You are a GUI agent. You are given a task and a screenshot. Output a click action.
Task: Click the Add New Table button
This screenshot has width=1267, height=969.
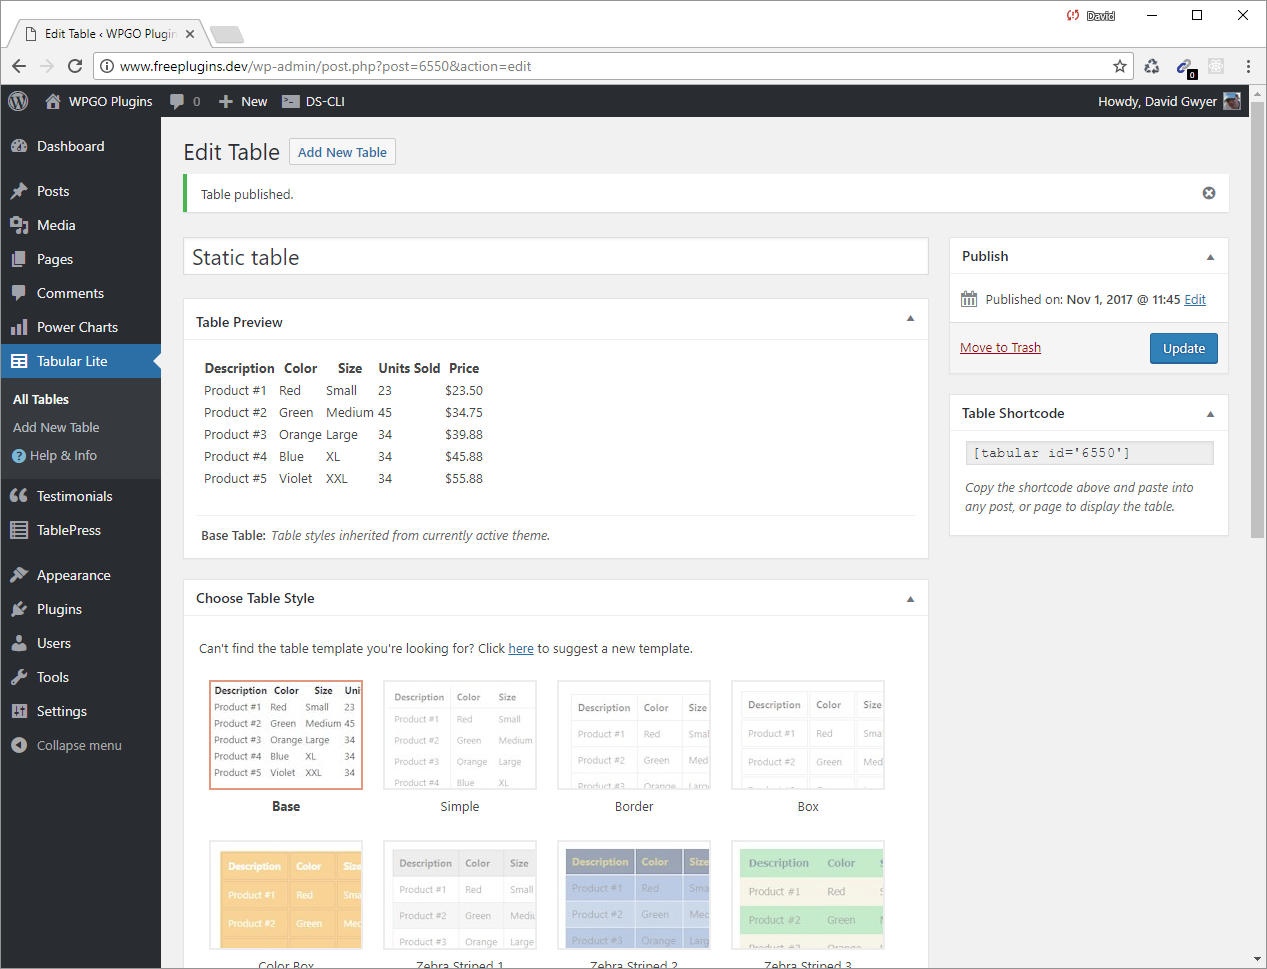tap(342, 152)
